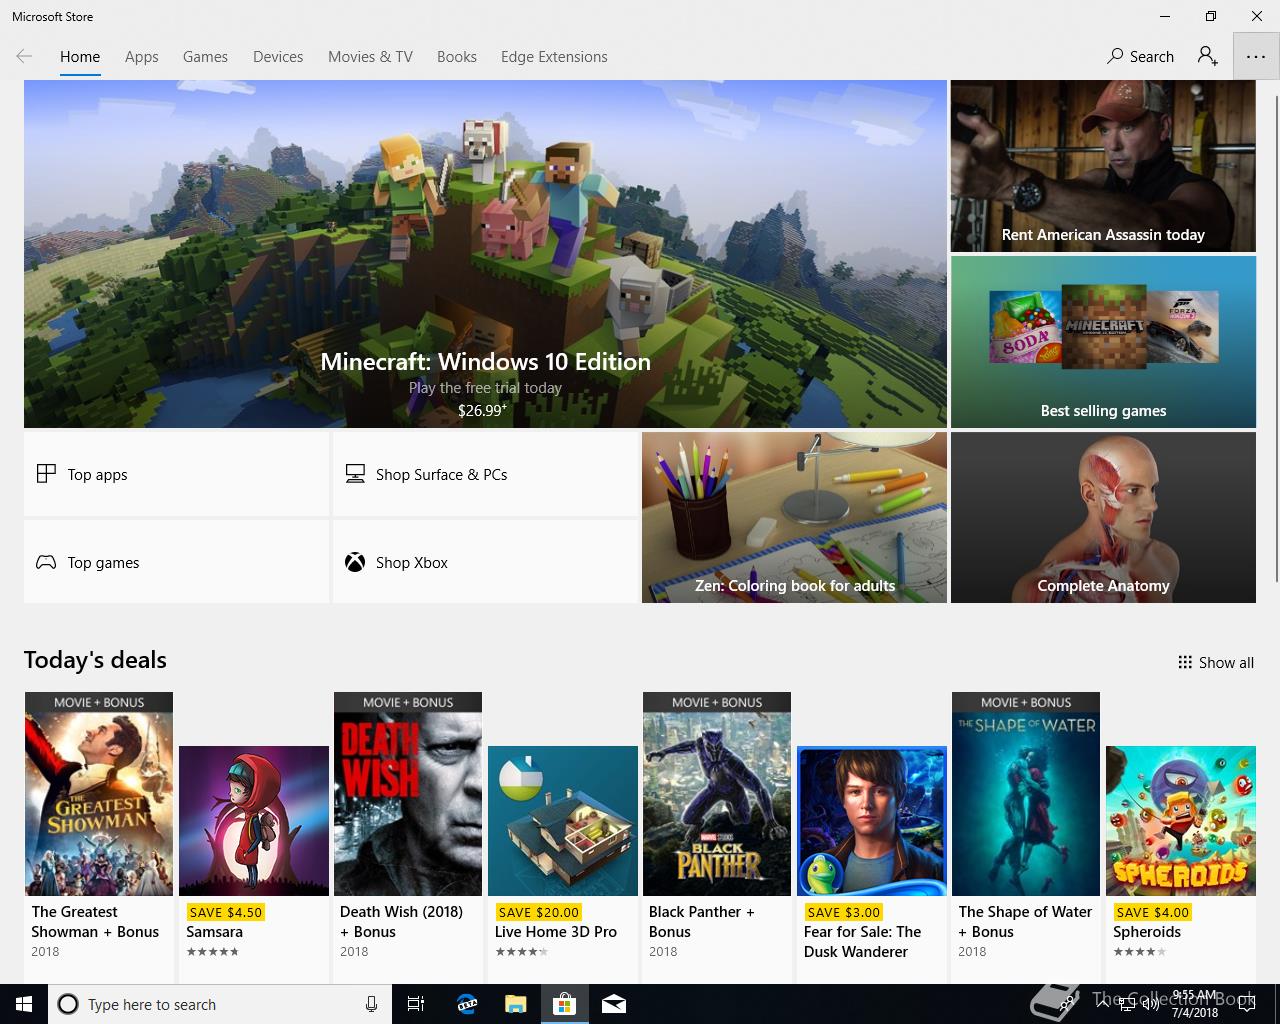
Task: Click the taskbar microphone icon
Action: 371,1004
